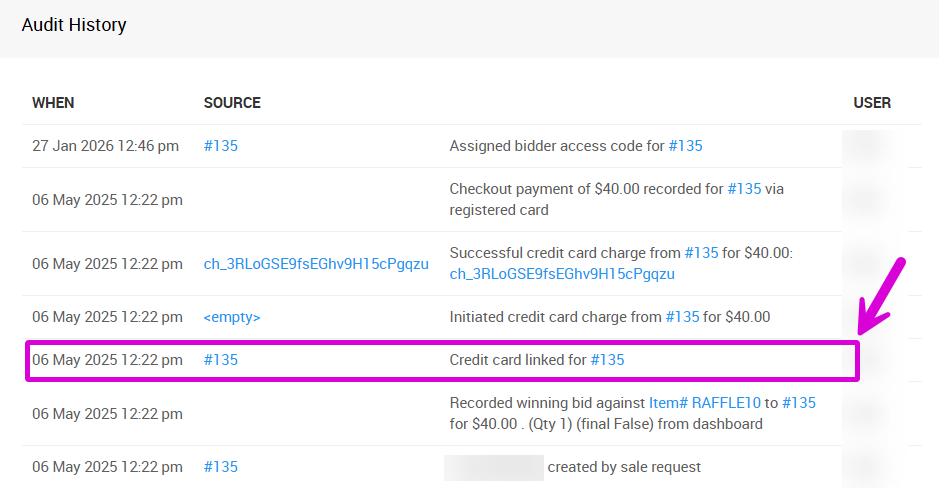The height and width of the screenshot is (502, 939).
Task: Open source #135 in the 'created by sale request' row
Action: pyautogui.click(x=221, y=467)
